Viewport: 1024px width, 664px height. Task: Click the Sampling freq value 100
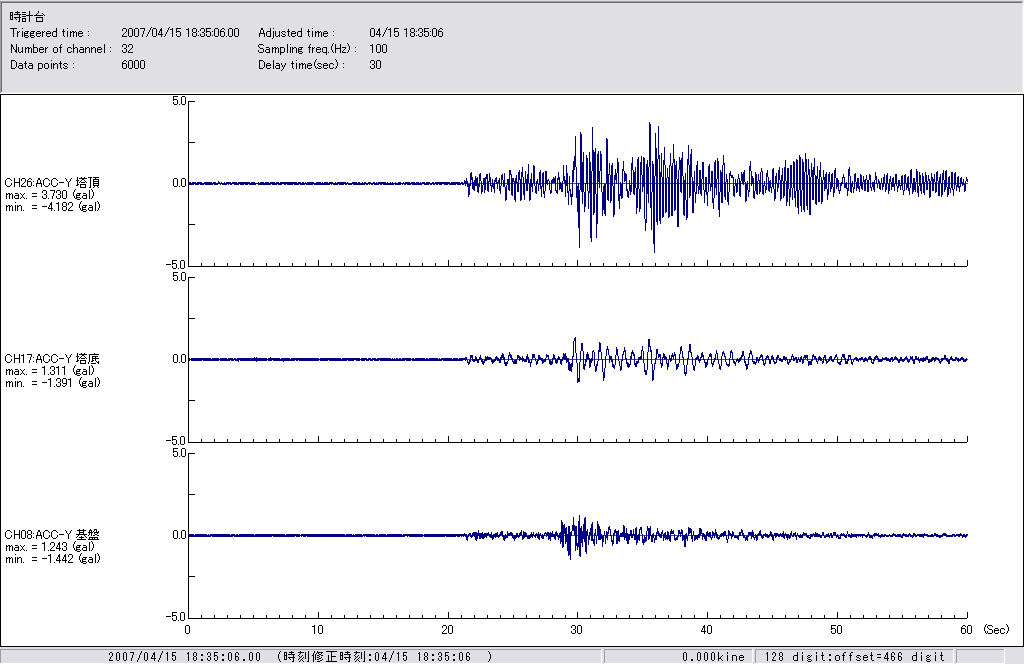pyautogui.click(x=378, y=49)
